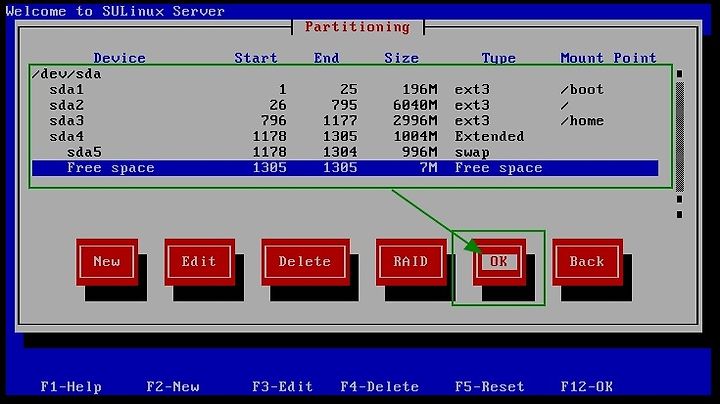Click the Size column header
Viewport: 720px width, 404px height.
pos(402,58)
